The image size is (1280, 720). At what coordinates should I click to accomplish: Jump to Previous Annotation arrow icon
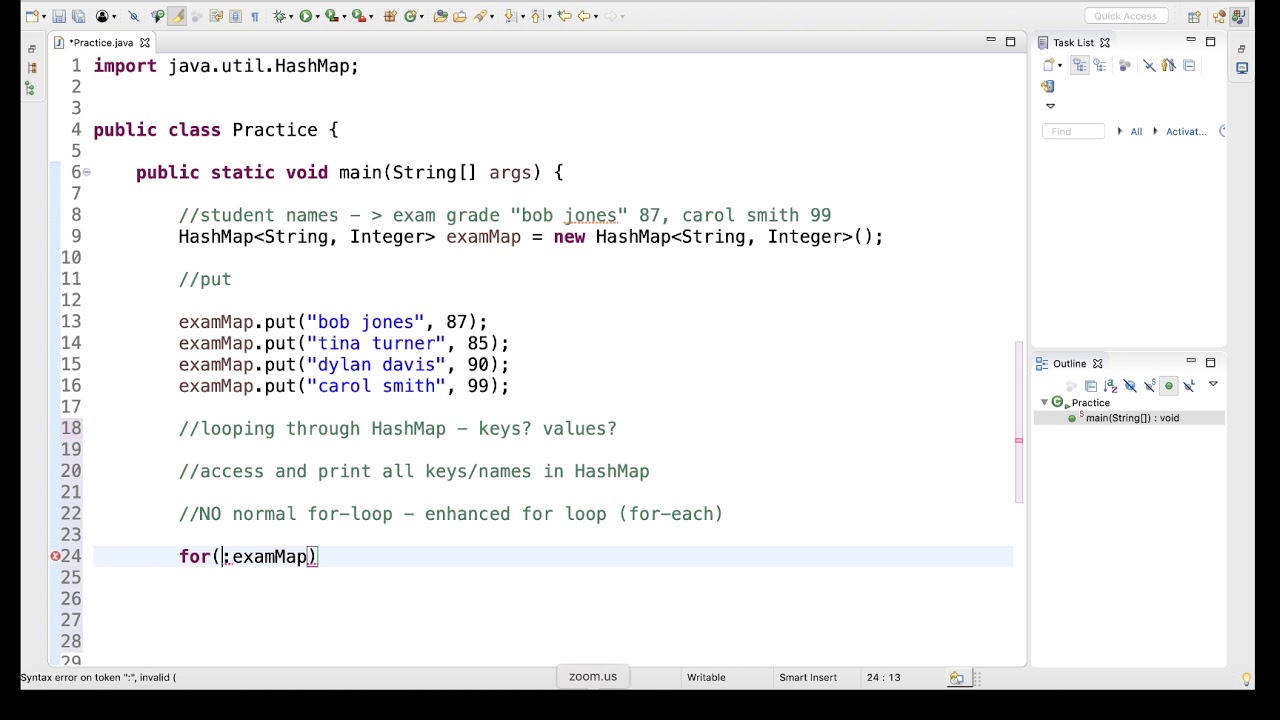538,16
